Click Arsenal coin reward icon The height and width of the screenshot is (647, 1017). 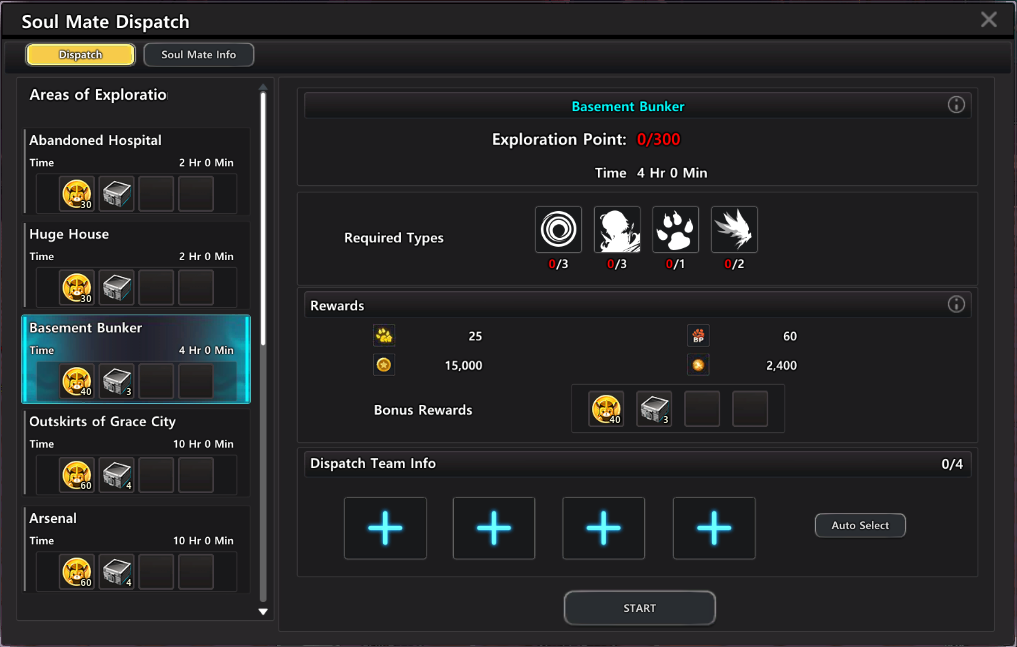coord(77,571)
